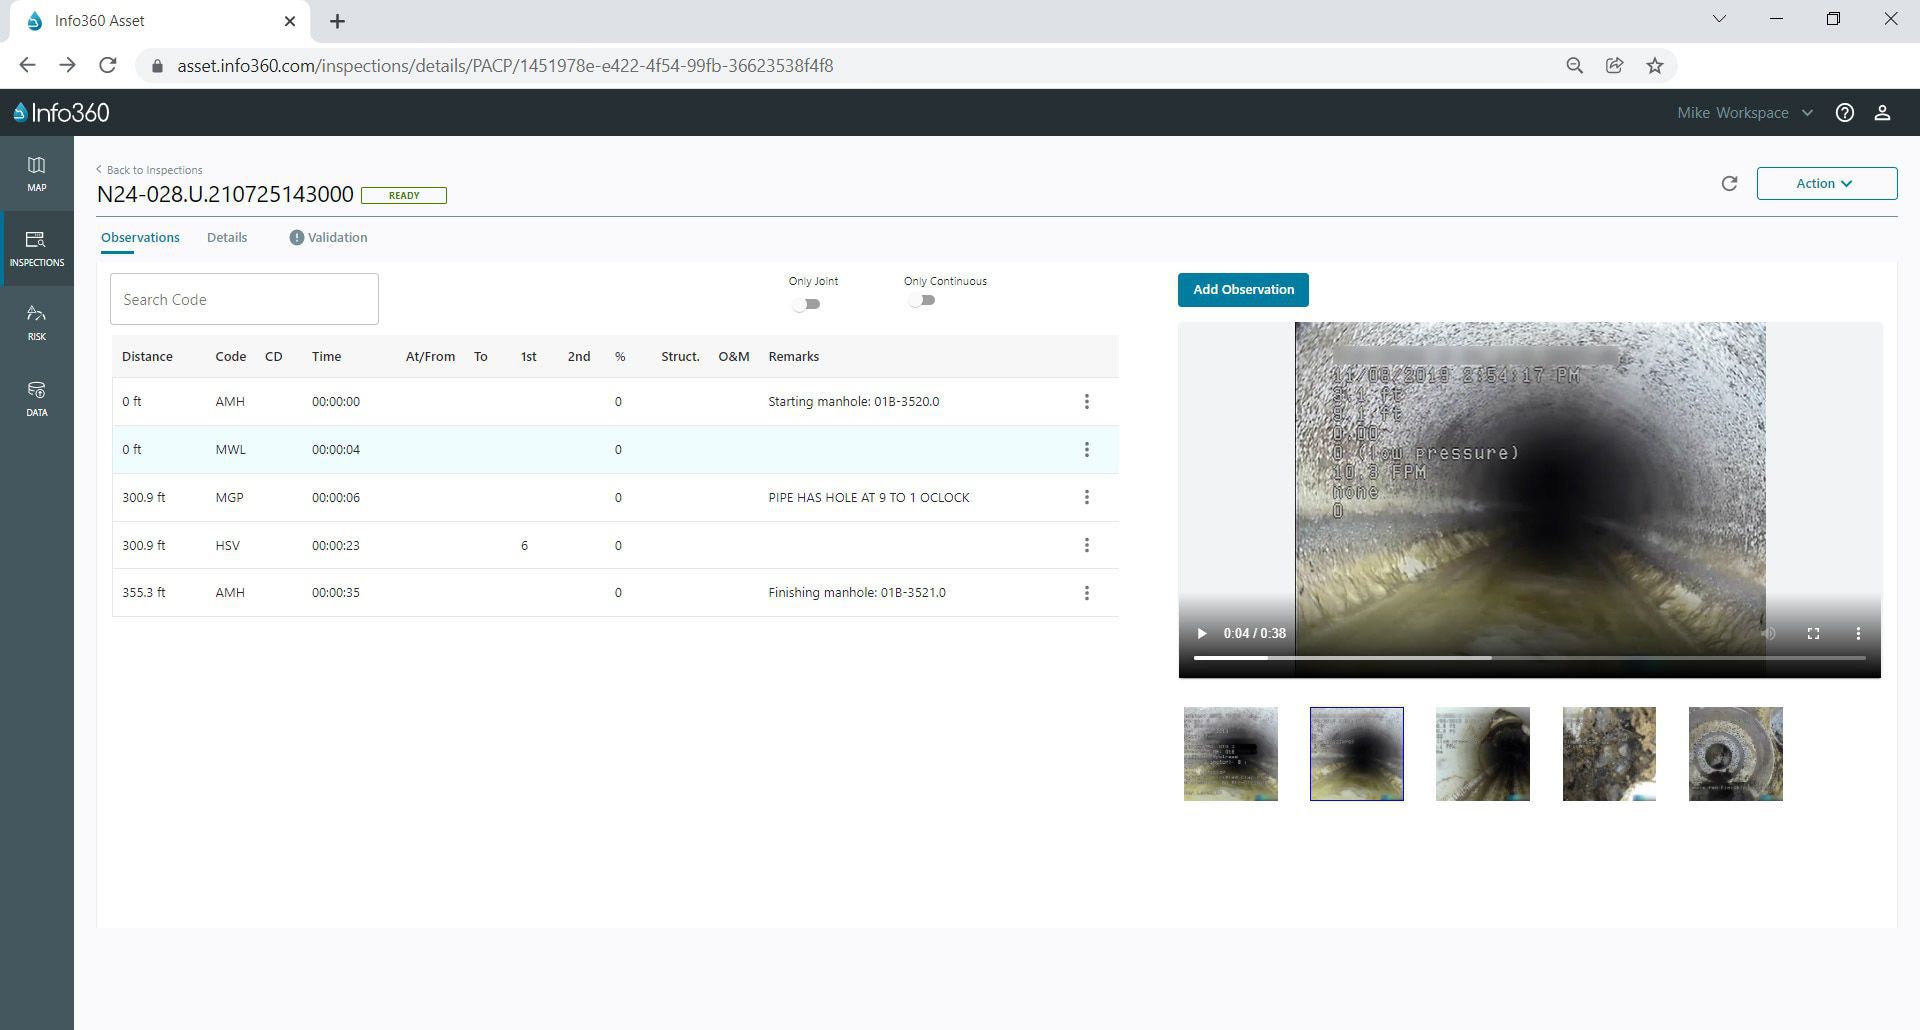
Task: Enable the Only Continuous toggle
Action: 921,300
